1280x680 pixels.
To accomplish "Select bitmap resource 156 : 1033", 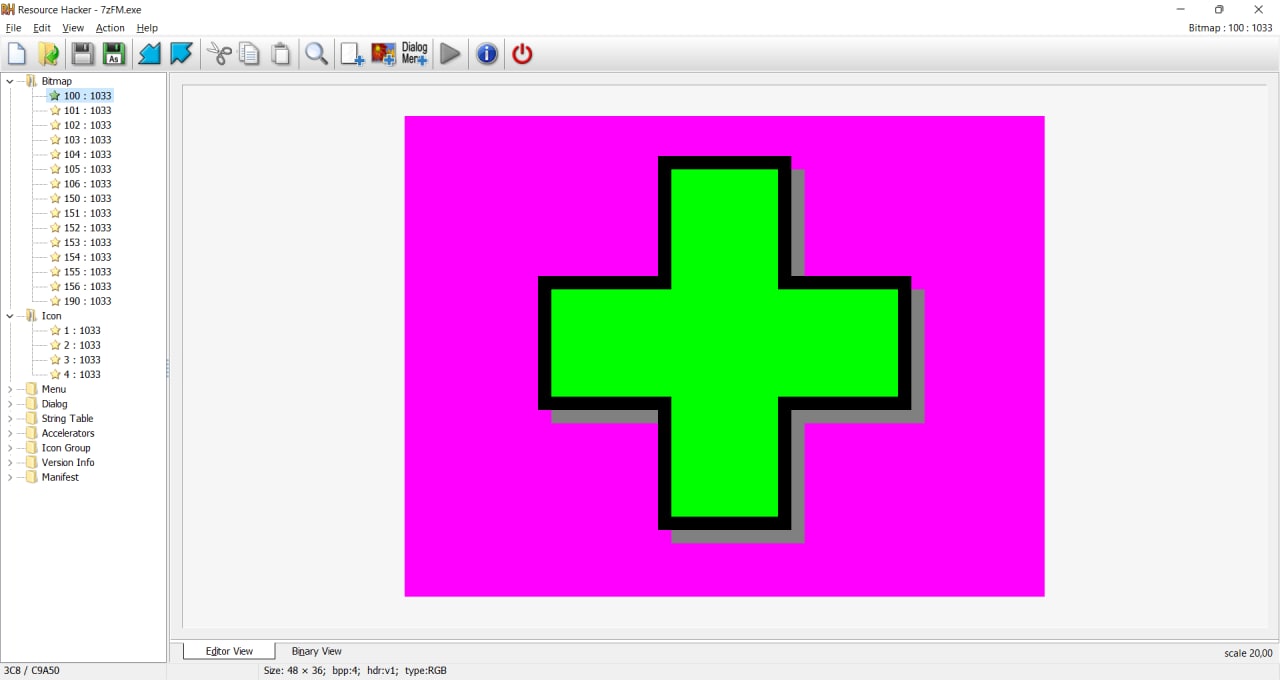I will tap(88, 287).
